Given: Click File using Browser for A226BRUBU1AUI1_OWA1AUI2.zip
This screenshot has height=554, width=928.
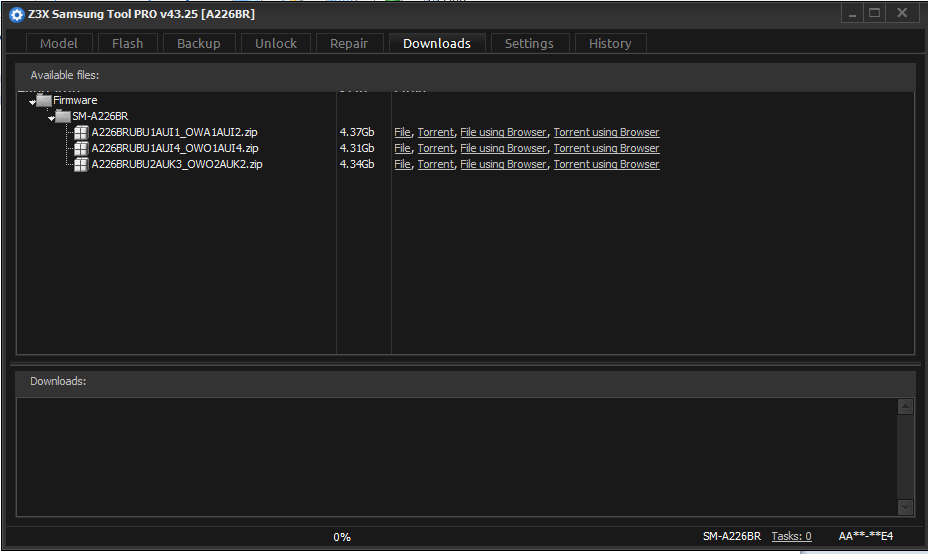Looking at the screenshot, I should [503, 132].
